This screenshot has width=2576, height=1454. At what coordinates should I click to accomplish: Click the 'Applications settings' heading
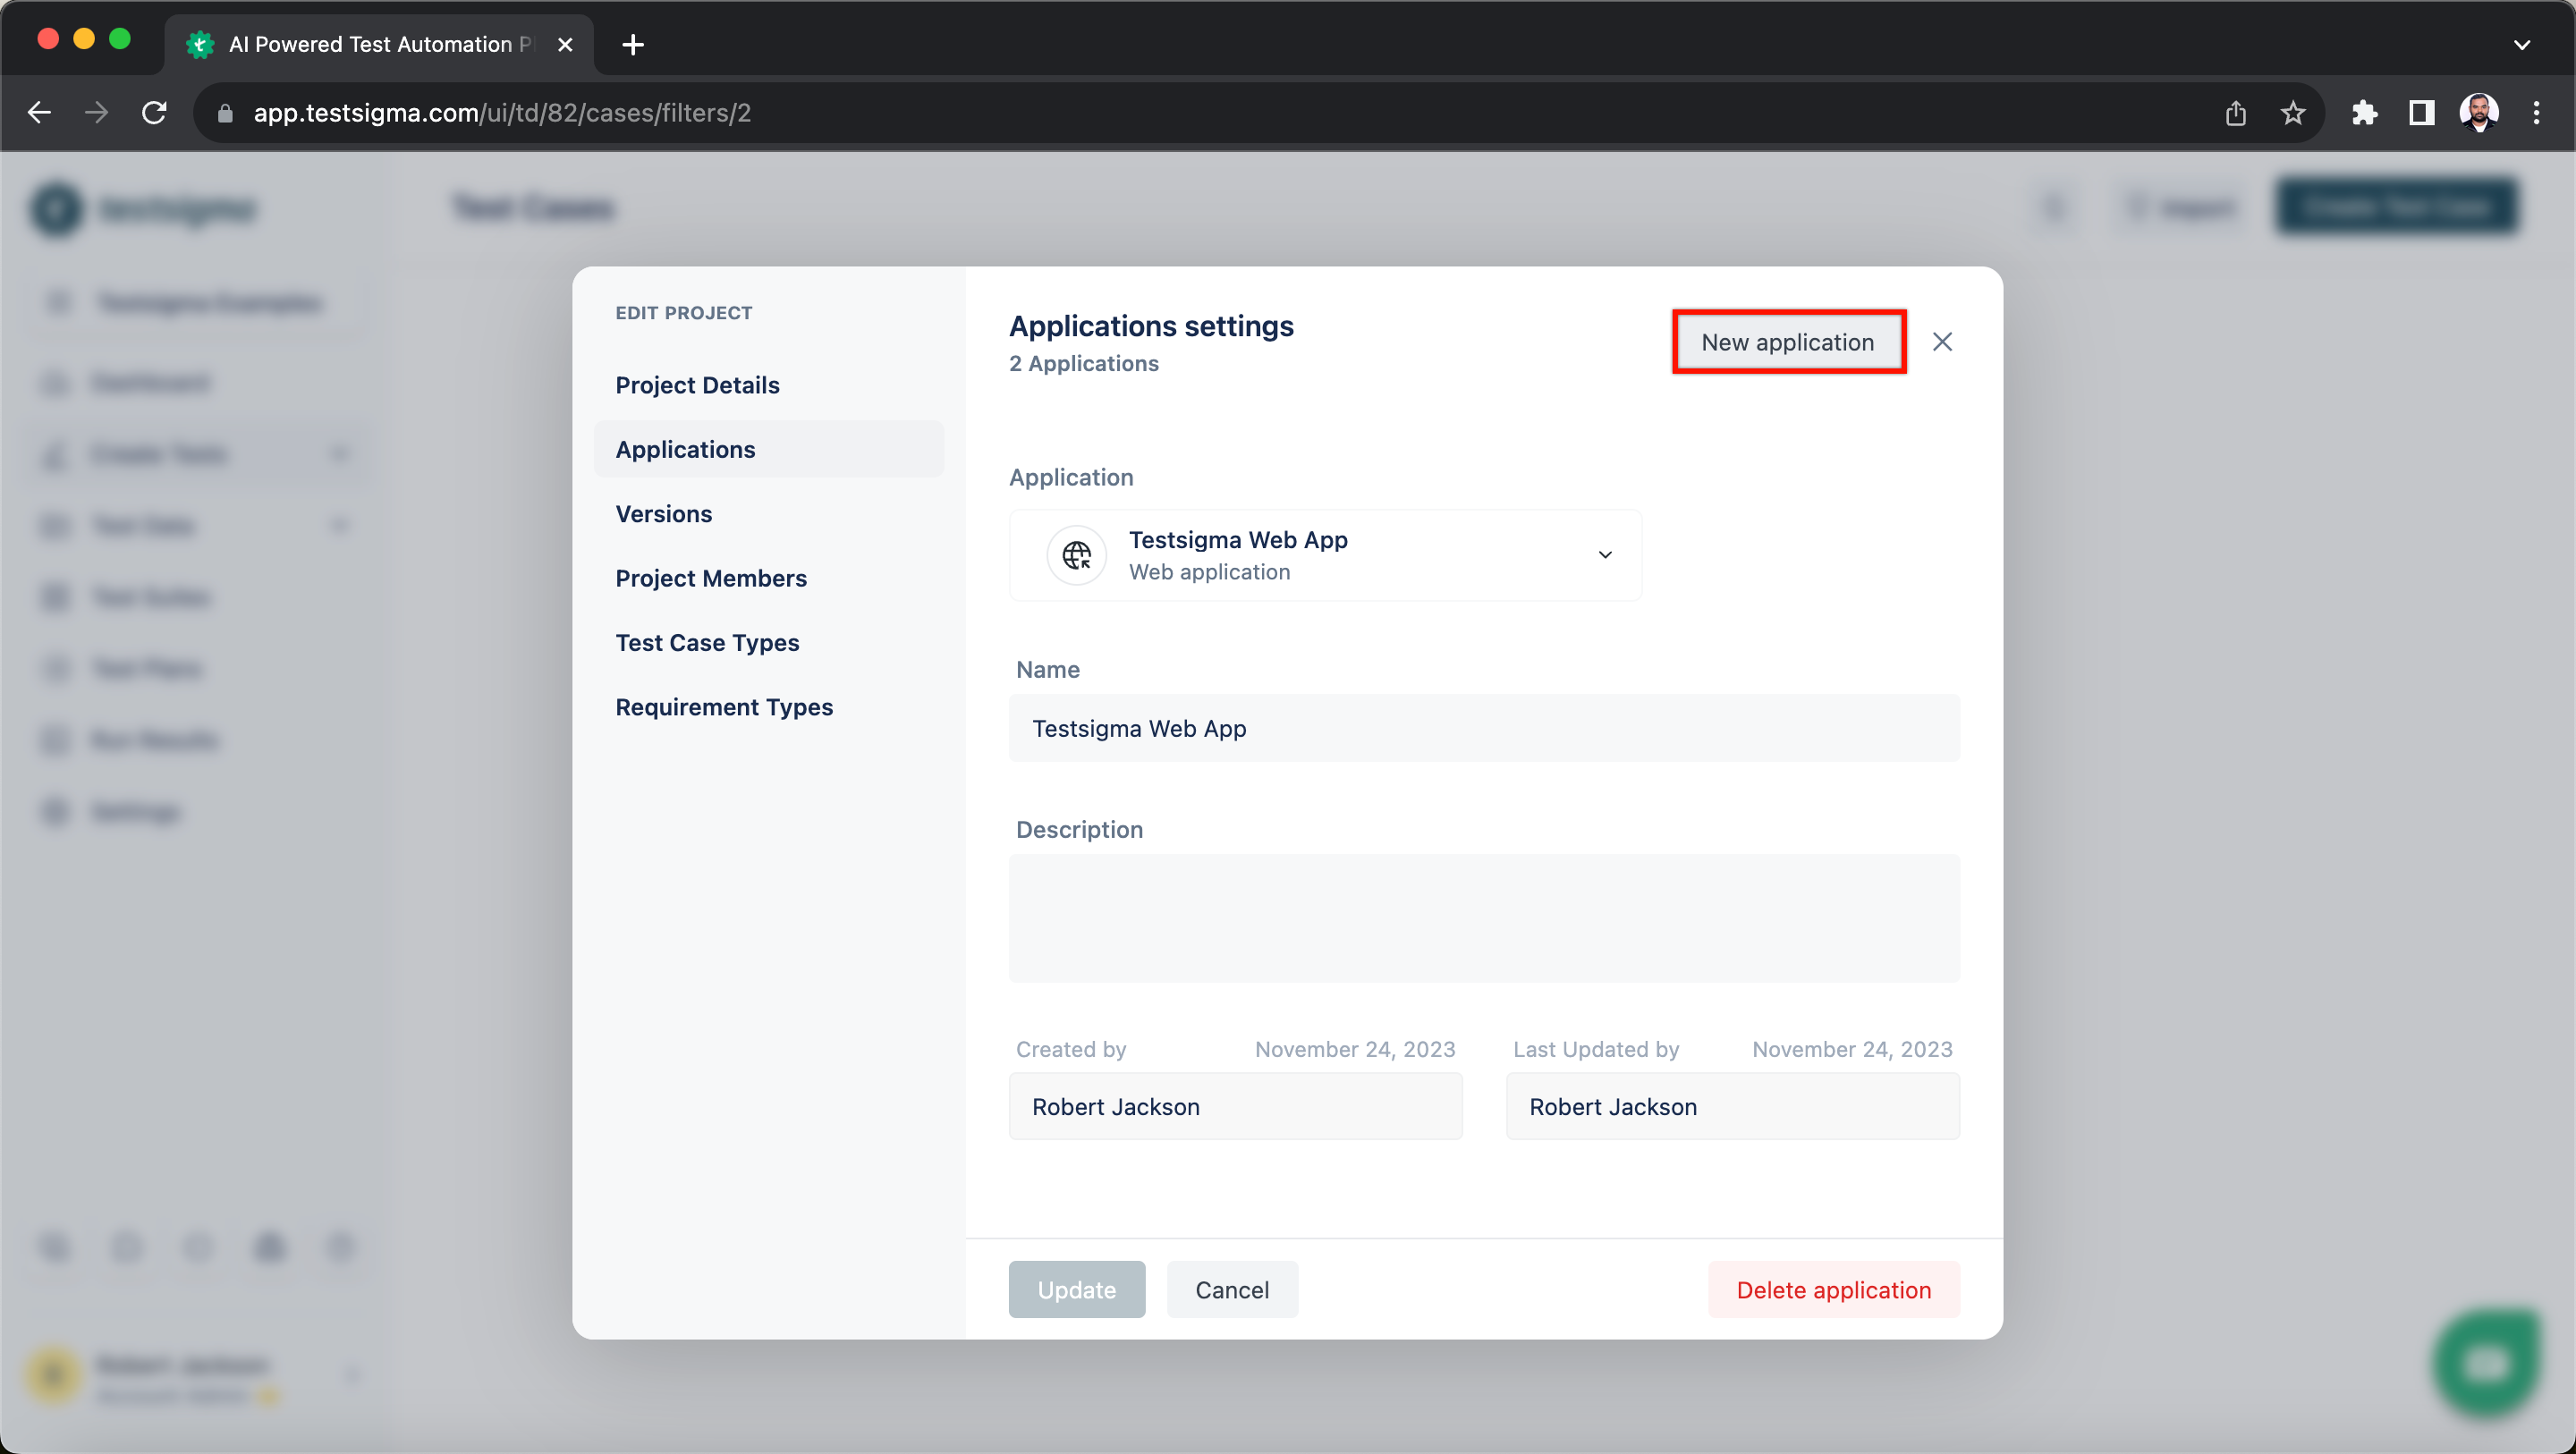coord(1151,326)
